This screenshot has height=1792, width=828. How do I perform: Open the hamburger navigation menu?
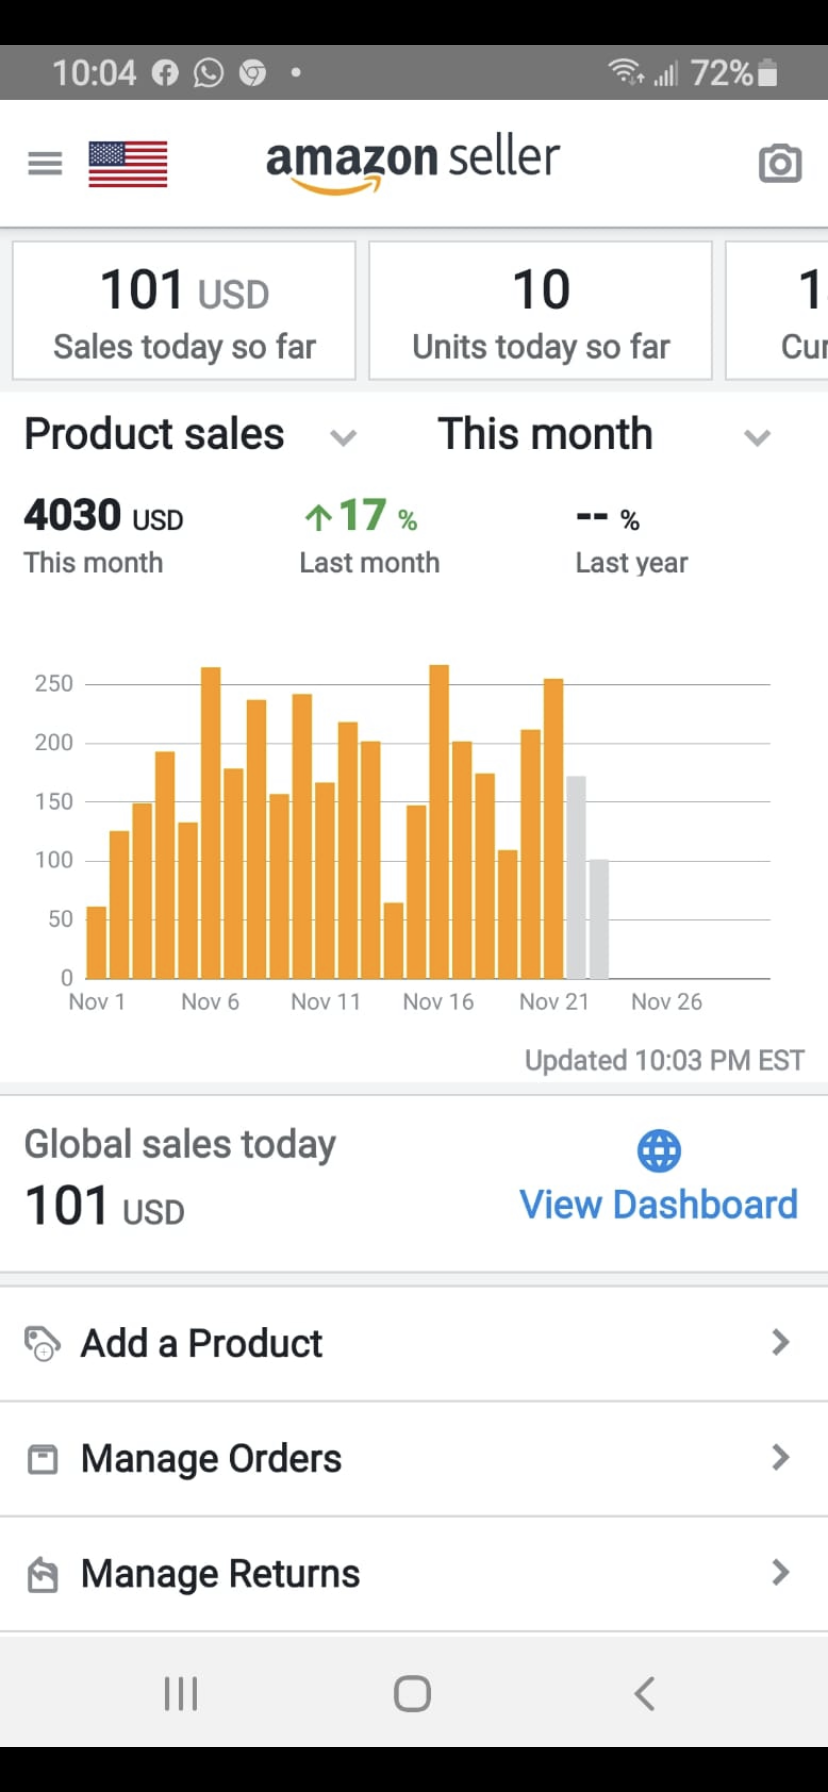(45, 163)
